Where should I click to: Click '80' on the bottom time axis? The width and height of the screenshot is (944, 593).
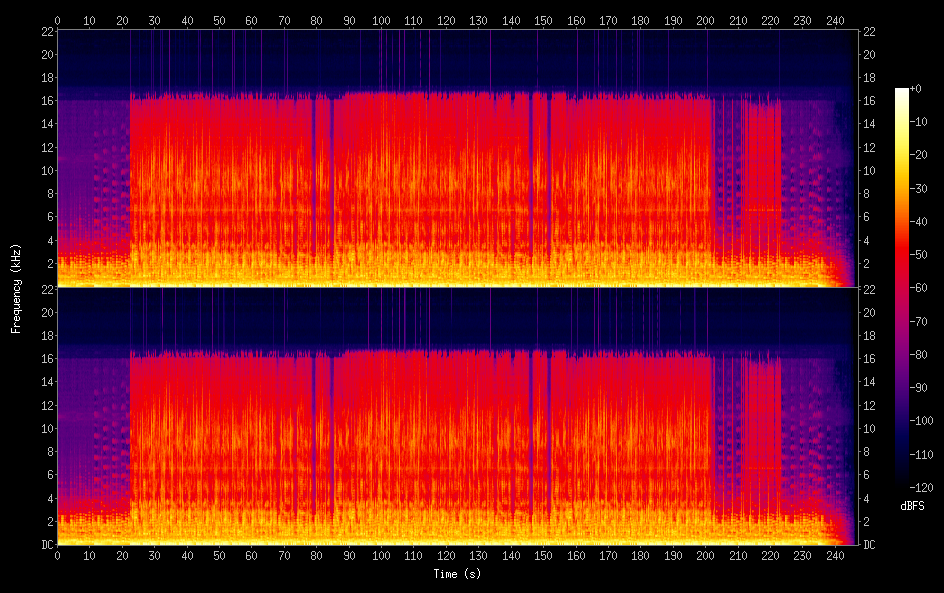coord(317,556)
